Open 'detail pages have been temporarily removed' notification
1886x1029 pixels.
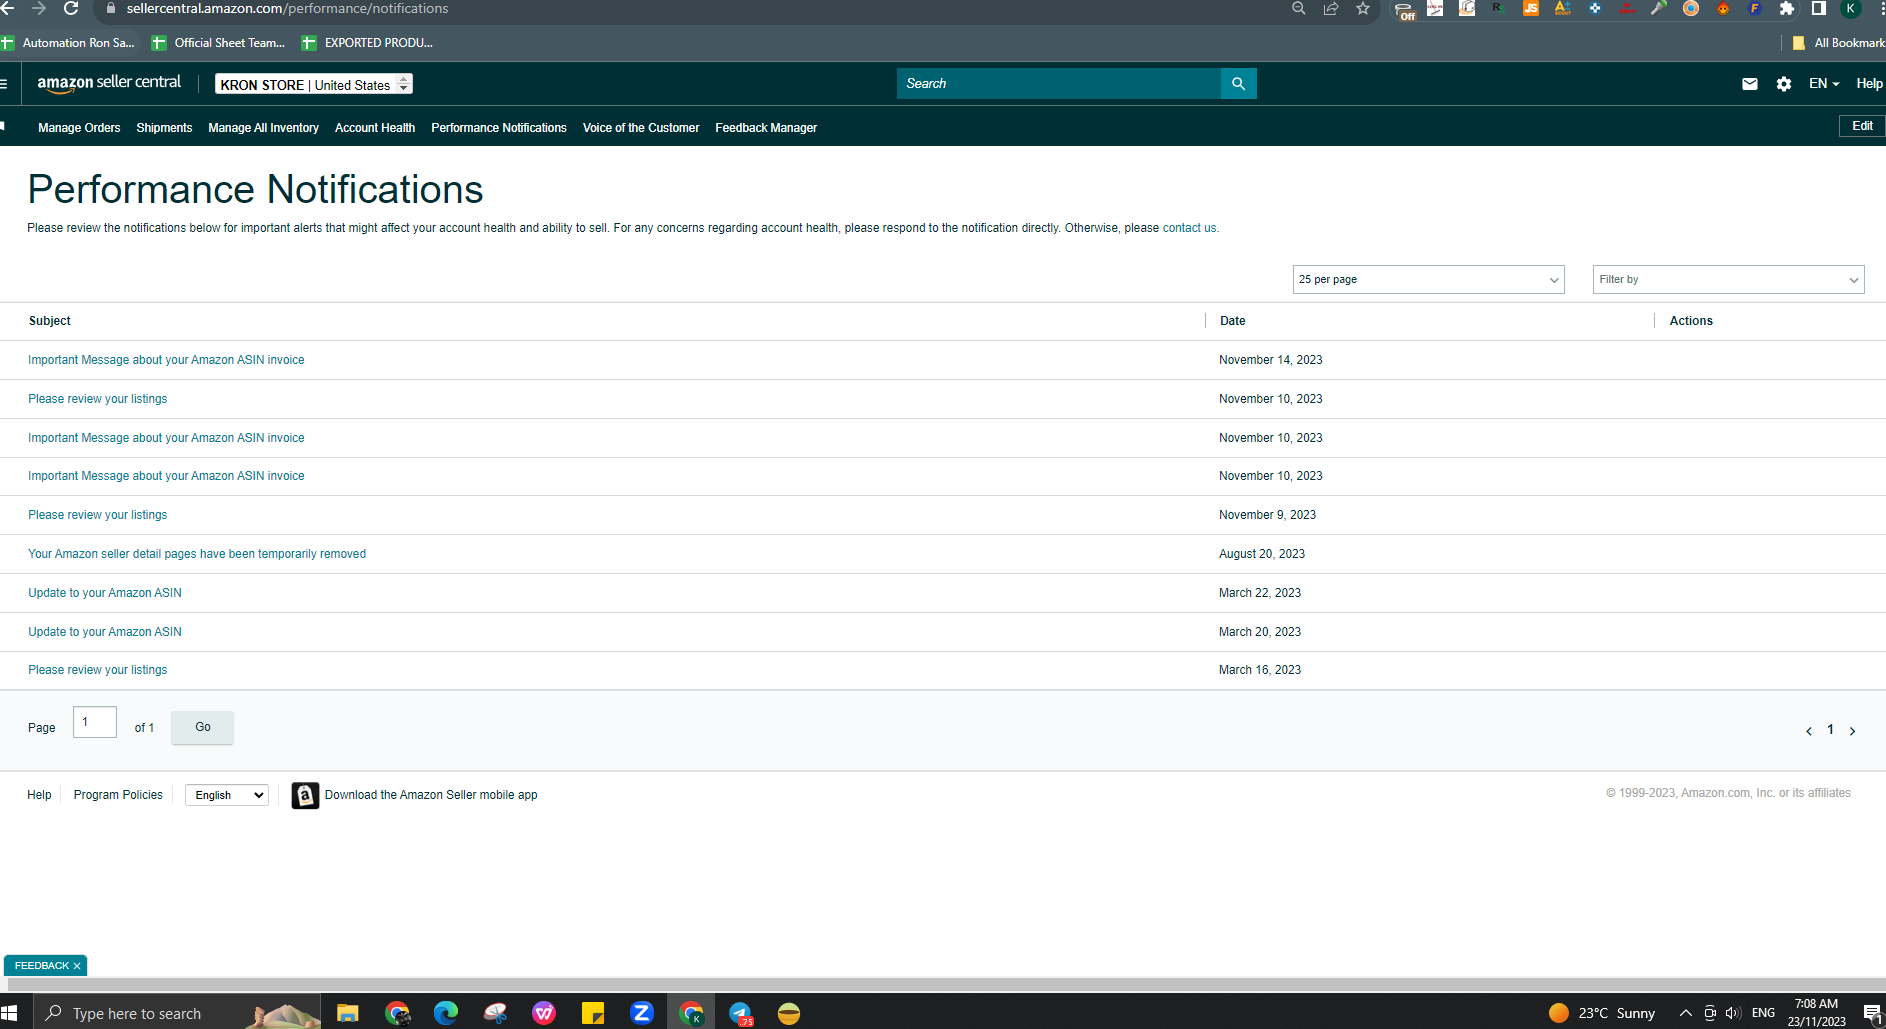click(x=197, y=554)
